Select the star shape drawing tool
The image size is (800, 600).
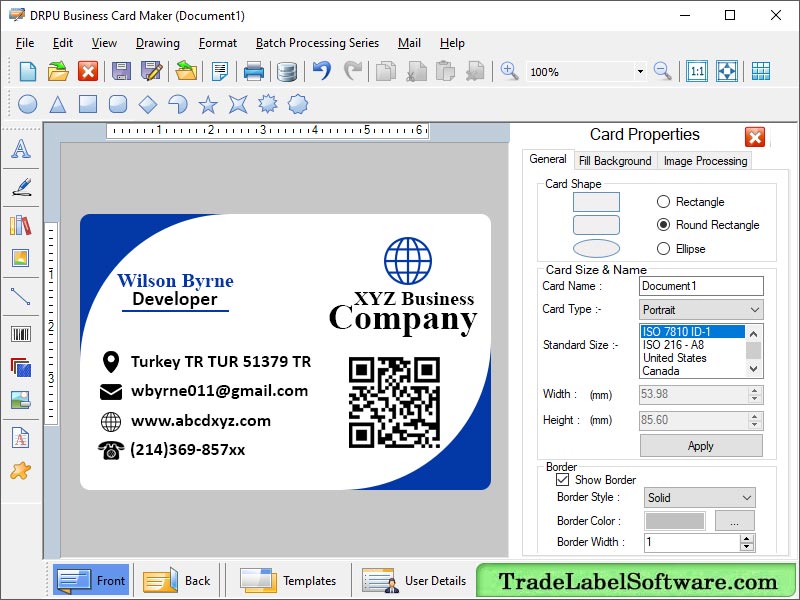click(207, 104)
